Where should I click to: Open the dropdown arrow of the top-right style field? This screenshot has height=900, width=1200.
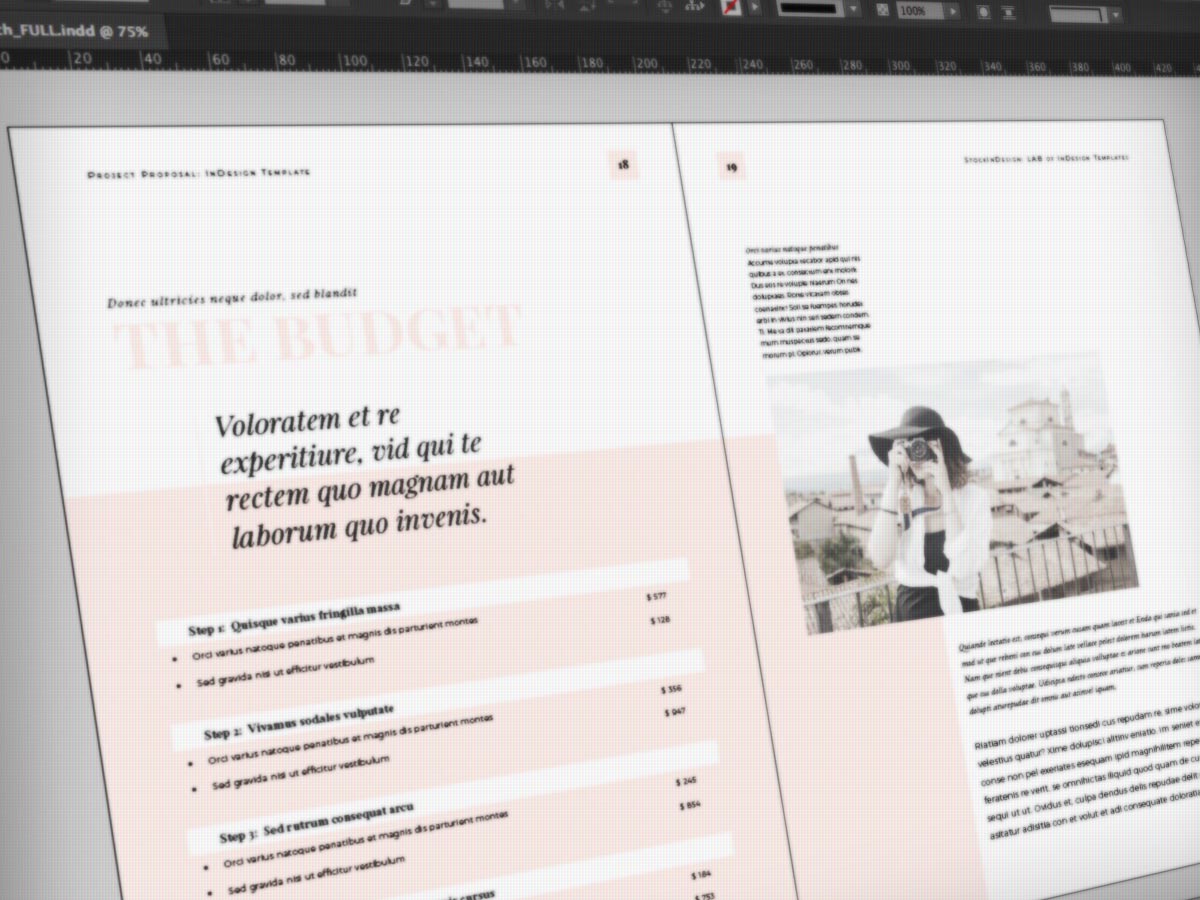click(1115, 15)
